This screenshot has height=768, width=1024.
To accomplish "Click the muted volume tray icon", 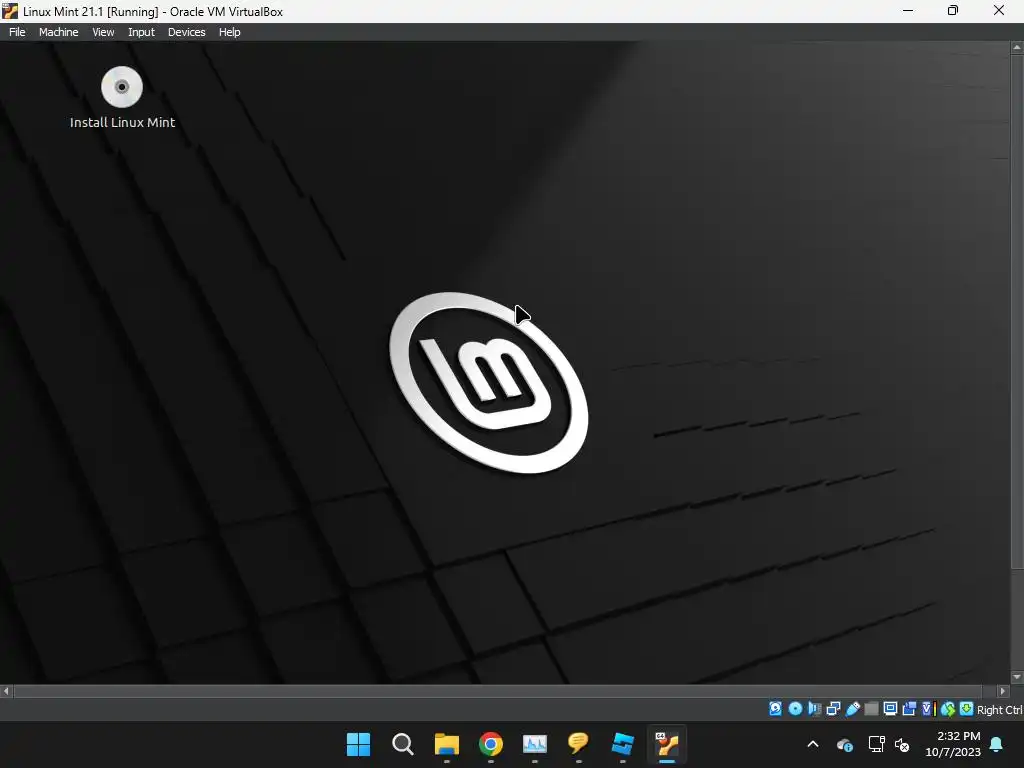I will click(902, 744).
